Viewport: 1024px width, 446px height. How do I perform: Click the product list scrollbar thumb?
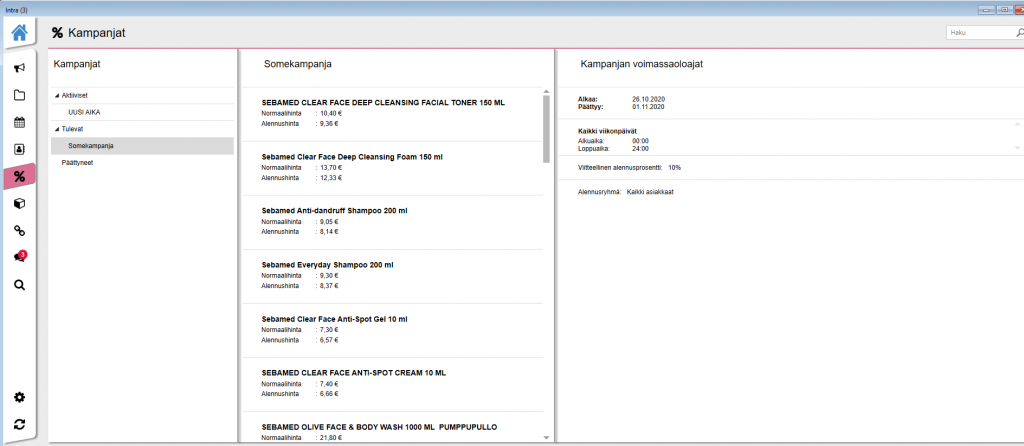(x=547, y=129)
